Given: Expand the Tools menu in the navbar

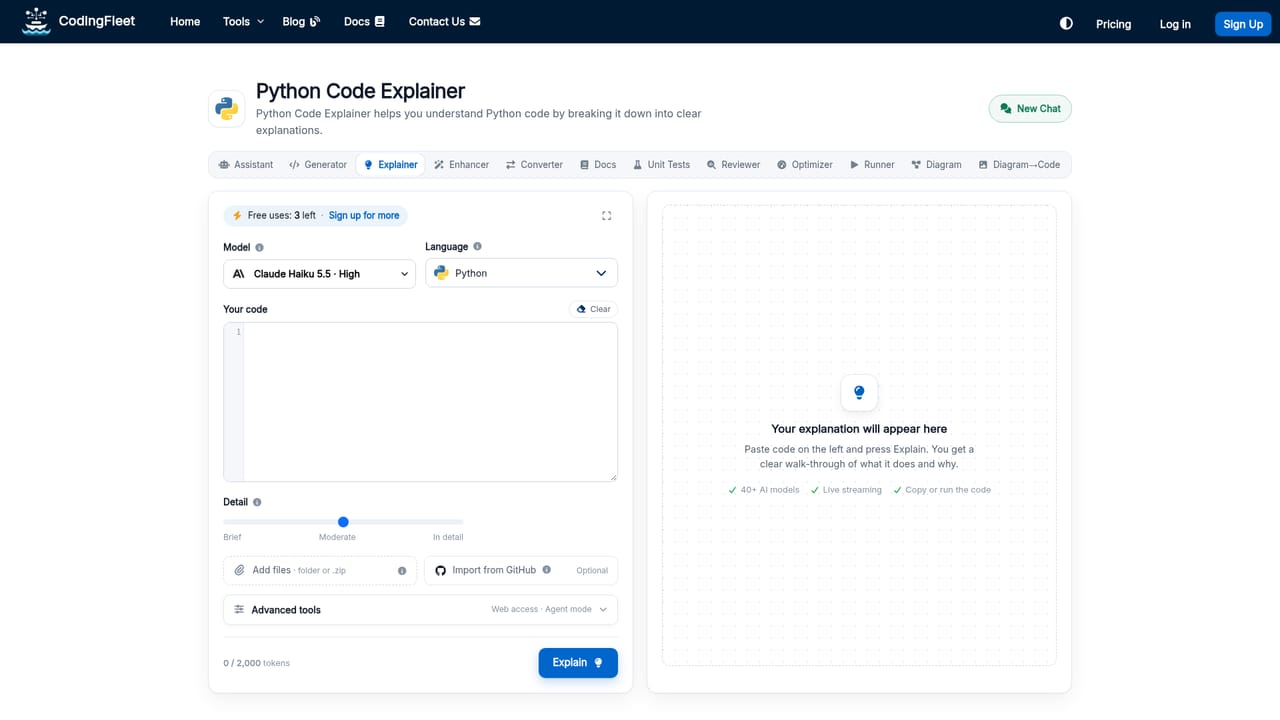Looking at the screenshot, I should point(243,22).
